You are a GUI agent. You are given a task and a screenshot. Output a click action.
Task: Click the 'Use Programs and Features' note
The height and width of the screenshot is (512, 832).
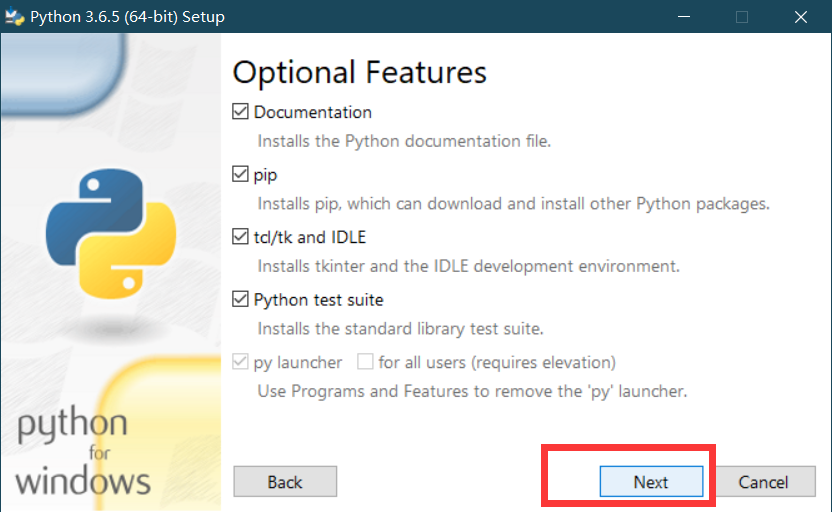472,391
